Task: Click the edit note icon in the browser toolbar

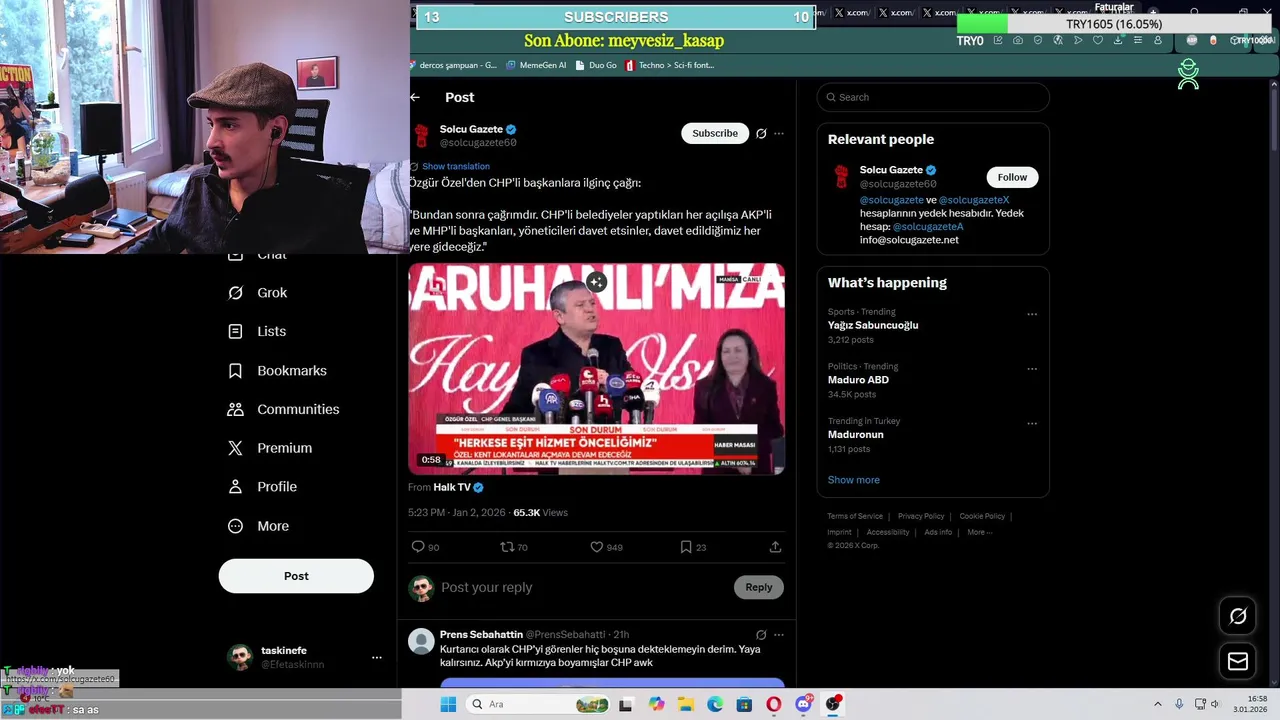Action: tap(998, 40)
